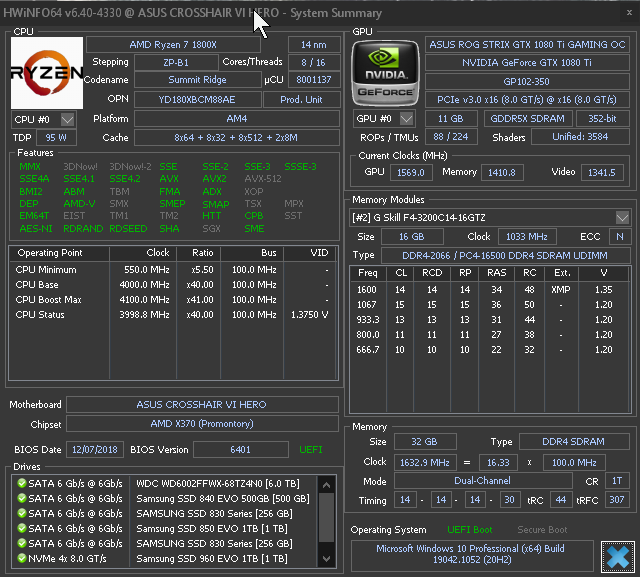The image size is (640, 577).
Task: Click the NVIDIA GeForce logo image
Action: 385,73
